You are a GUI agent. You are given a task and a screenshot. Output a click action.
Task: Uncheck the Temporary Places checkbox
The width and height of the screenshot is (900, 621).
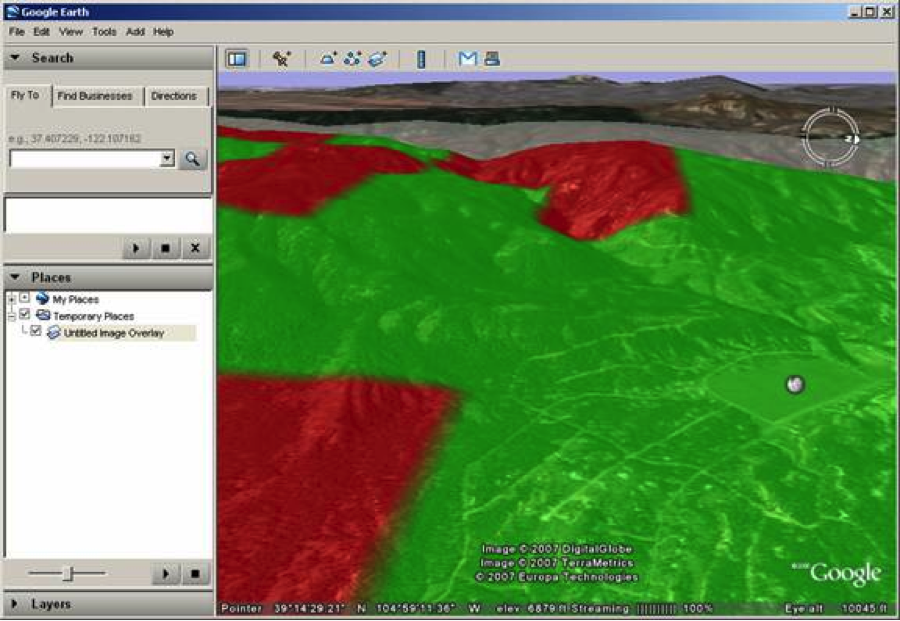tap(25, 315)
